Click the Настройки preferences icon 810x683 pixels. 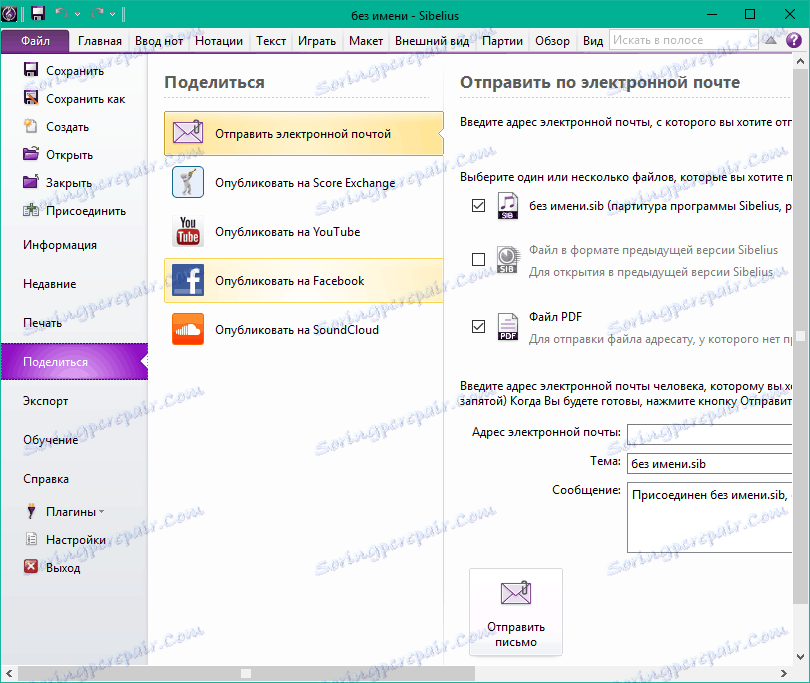coord(31,539)
